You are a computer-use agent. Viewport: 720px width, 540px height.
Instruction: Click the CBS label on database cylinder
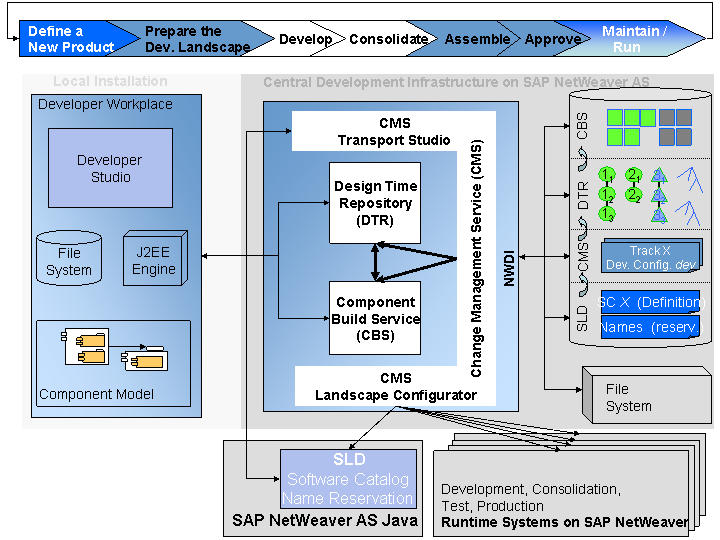click(x=582, y=126)
